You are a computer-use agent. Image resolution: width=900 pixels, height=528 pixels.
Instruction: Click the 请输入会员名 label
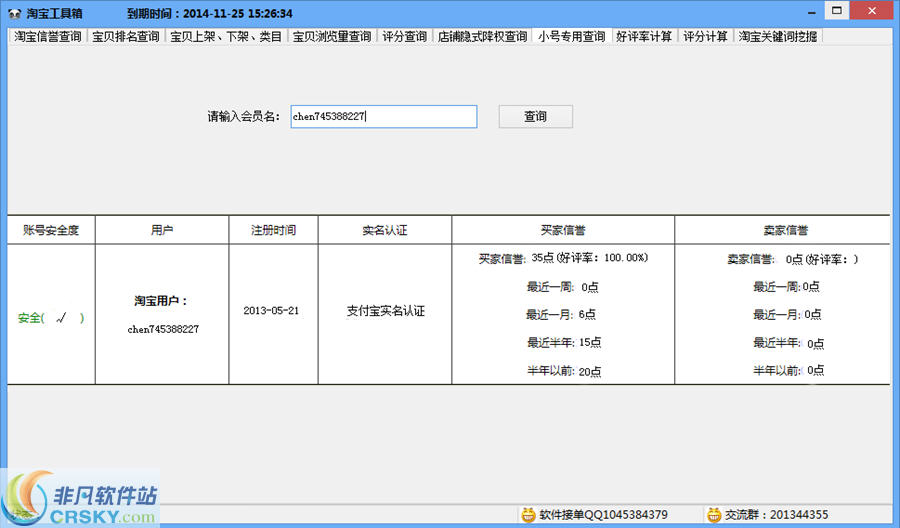click(243, 117)
